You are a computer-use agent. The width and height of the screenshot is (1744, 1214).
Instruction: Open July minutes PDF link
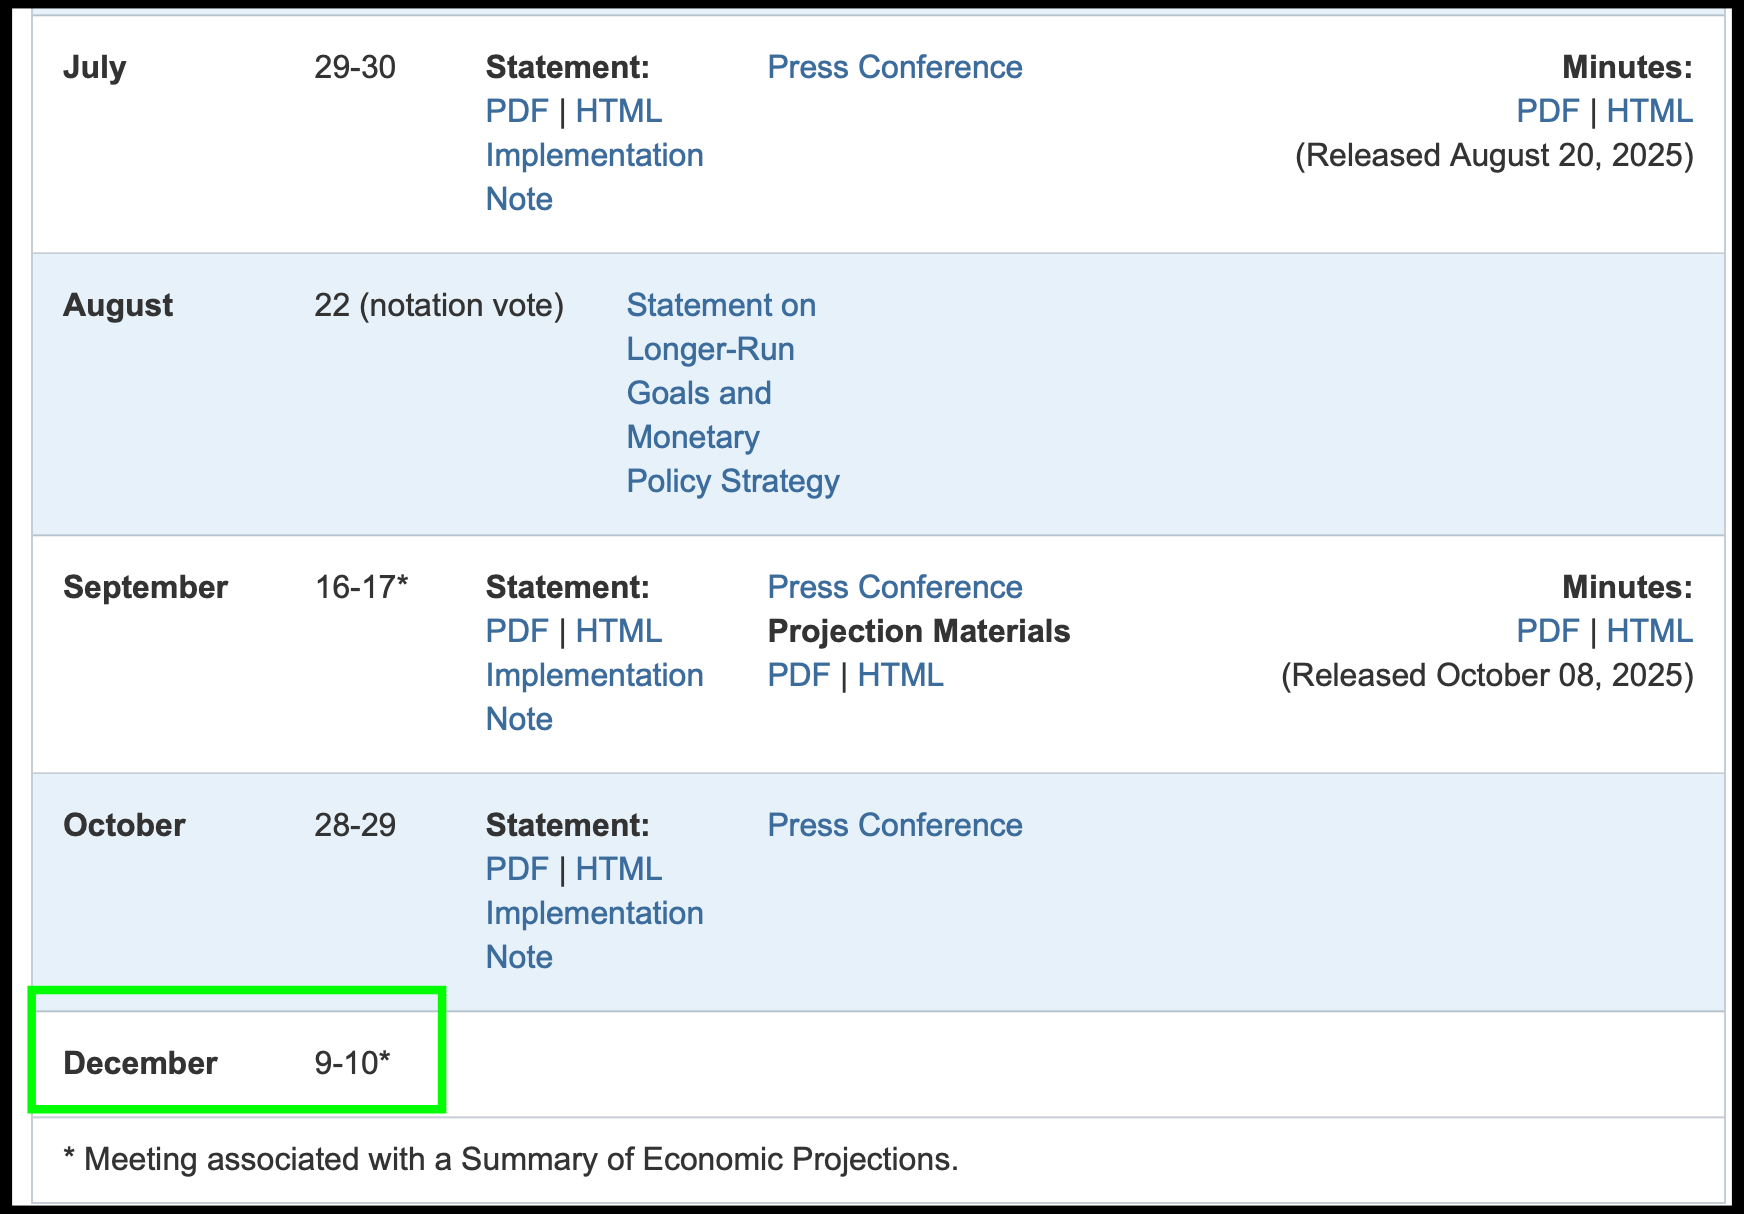[1548, 111]
